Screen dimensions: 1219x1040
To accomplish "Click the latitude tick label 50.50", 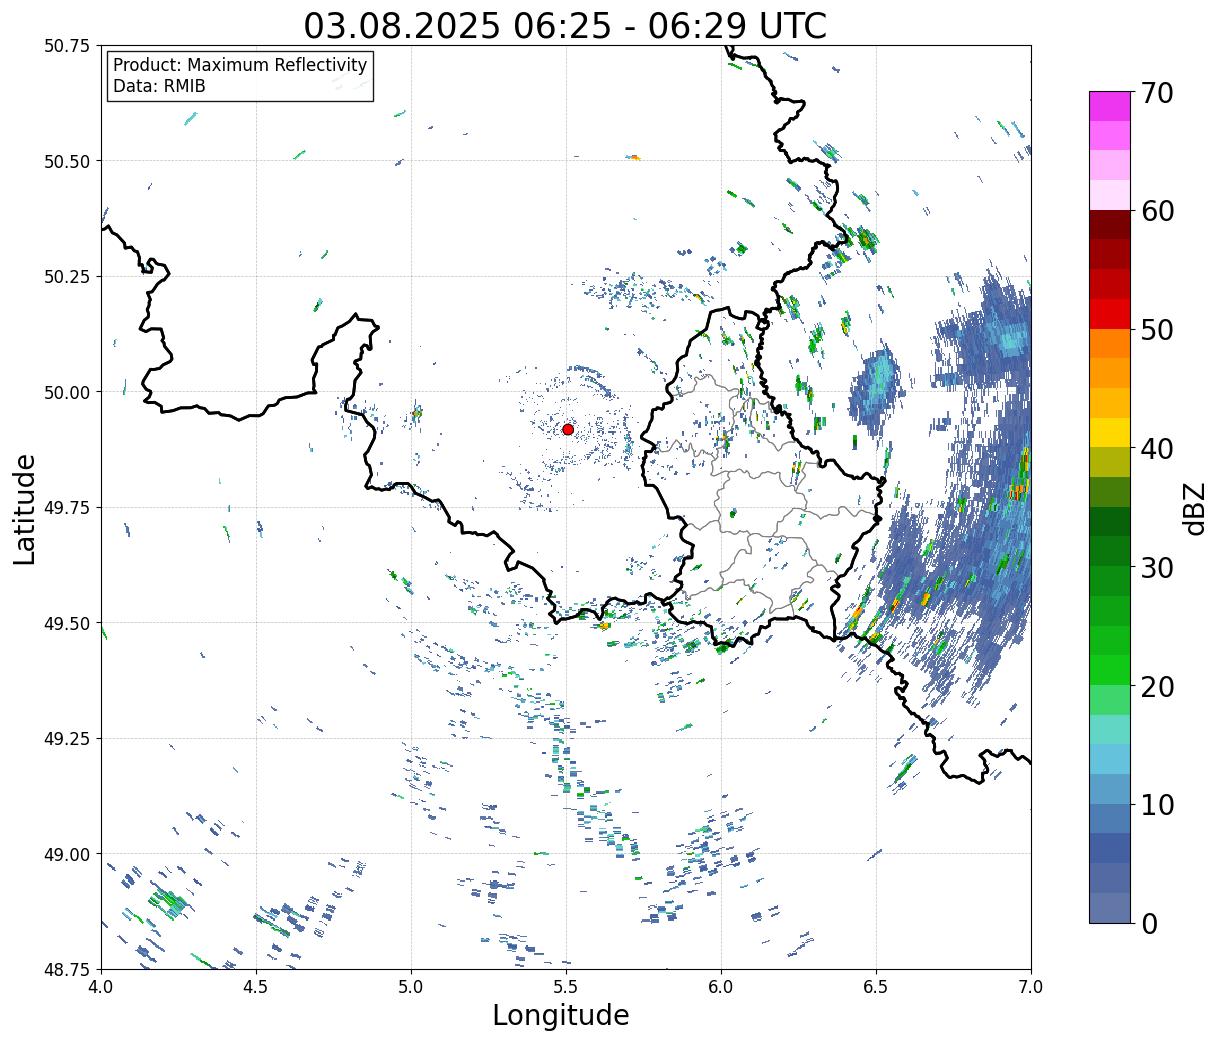I will tap(67, 161).
